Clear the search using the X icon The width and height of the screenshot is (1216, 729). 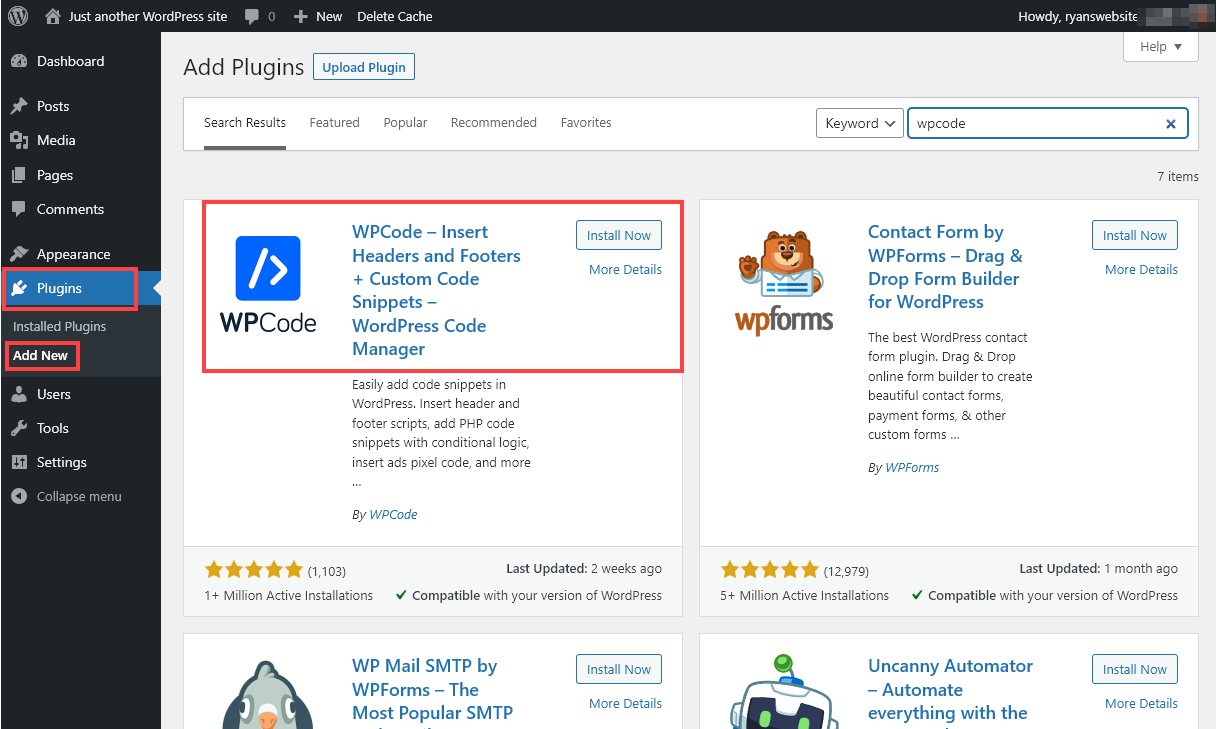click(1170, 123)
